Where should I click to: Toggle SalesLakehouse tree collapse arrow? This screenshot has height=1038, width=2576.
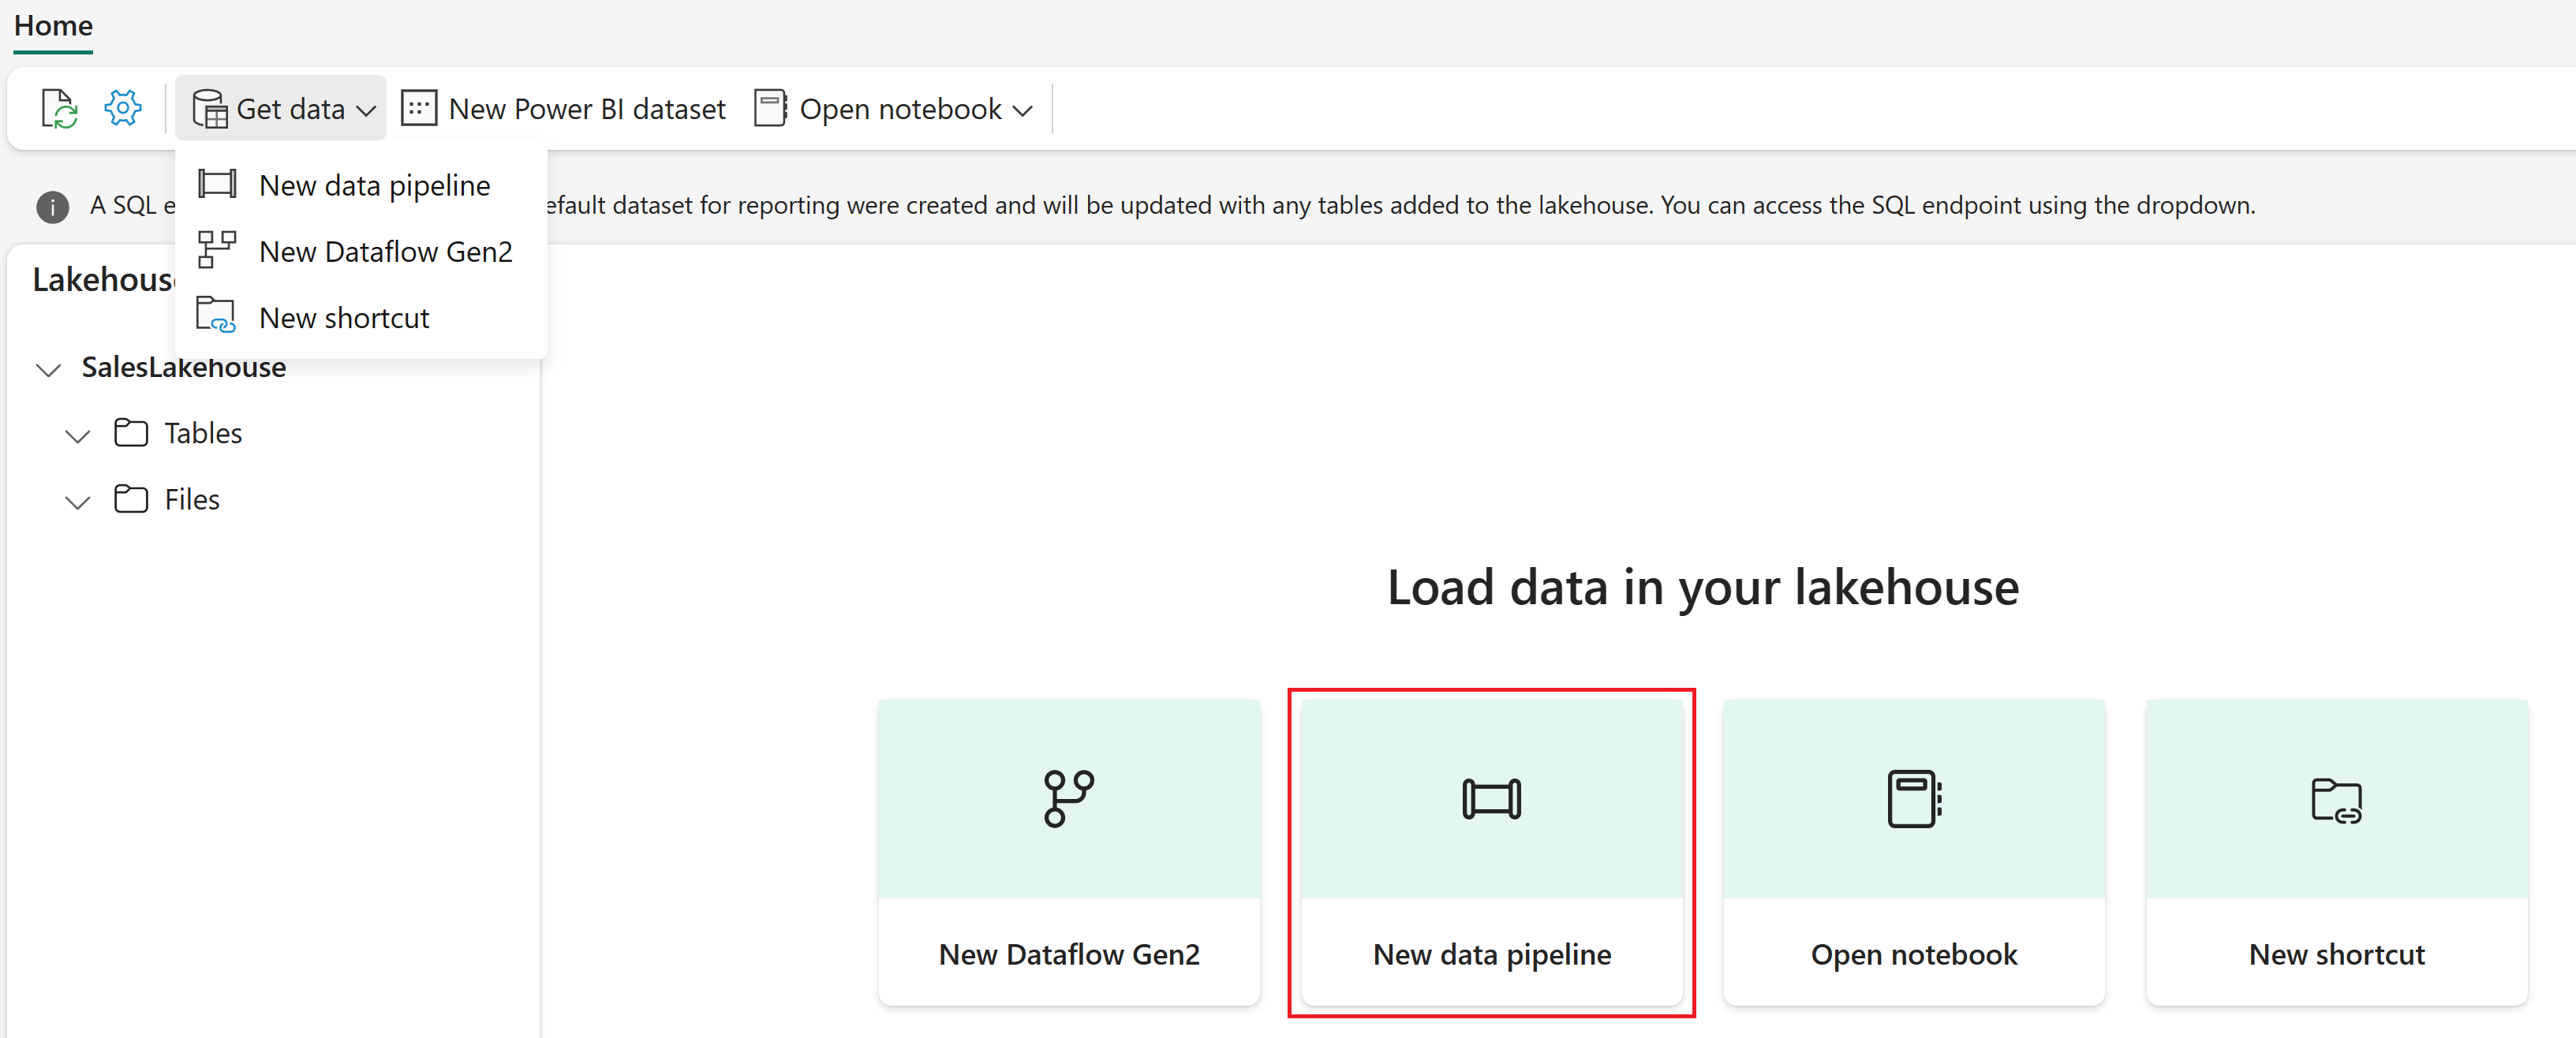coord(49,368)
